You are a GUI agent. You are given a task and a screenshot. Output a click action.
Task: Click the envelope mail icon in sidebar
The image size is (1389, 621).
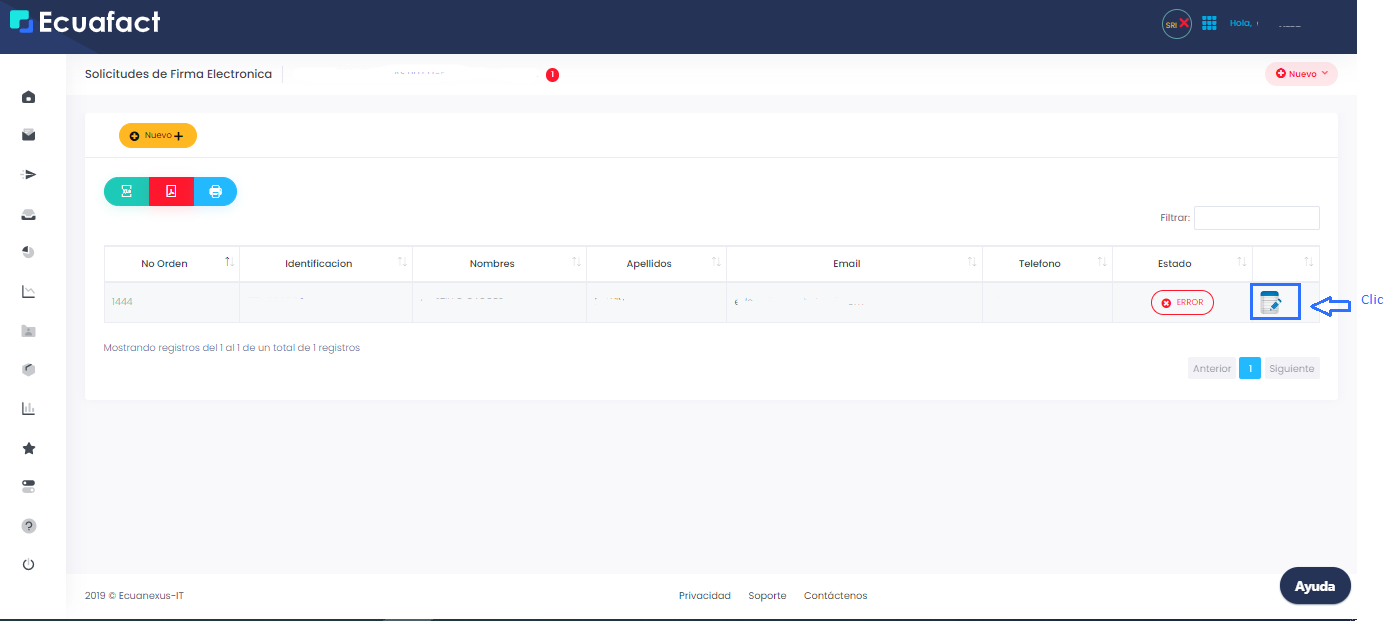29,135
